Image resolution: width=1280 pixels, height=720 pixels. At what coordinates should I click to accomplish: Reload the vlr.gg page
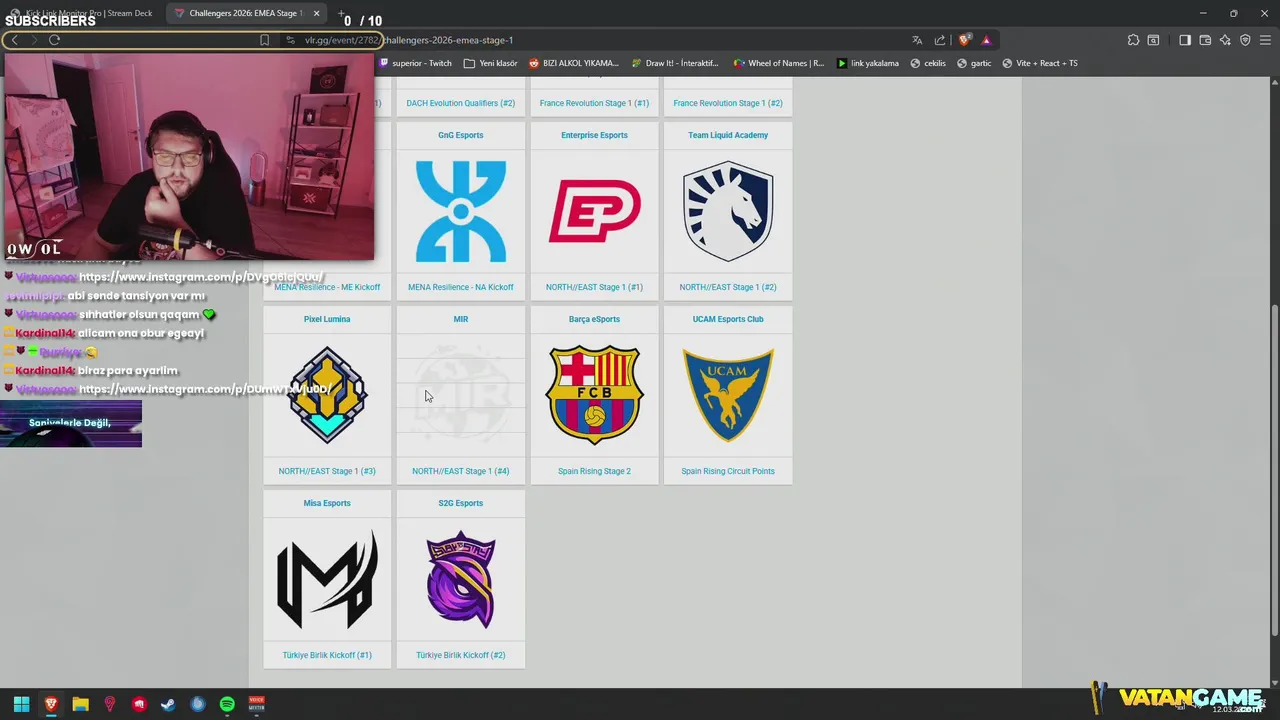point(54,40)
